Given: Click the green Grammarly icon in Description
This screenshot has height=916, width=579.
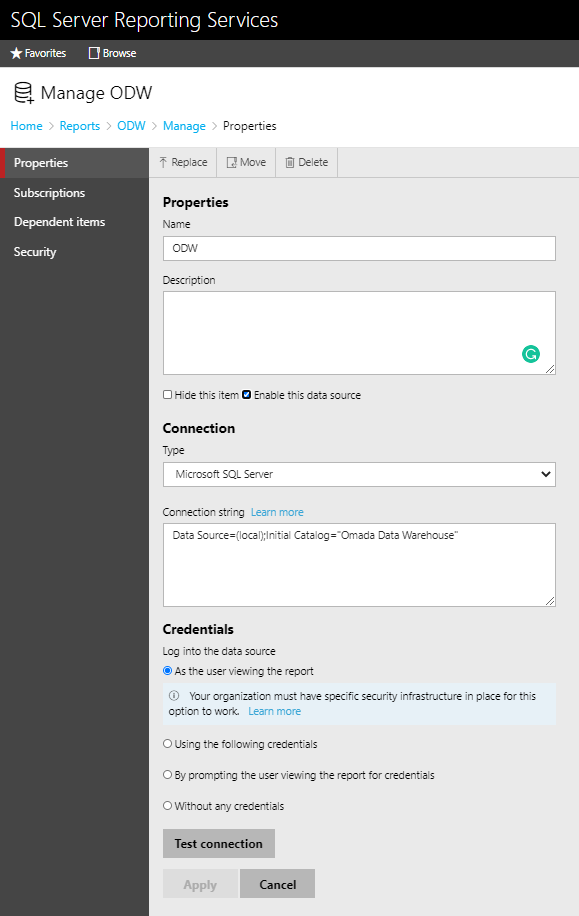Looking at the screenshot, I should pyautogui.click(x=531, y=354).
